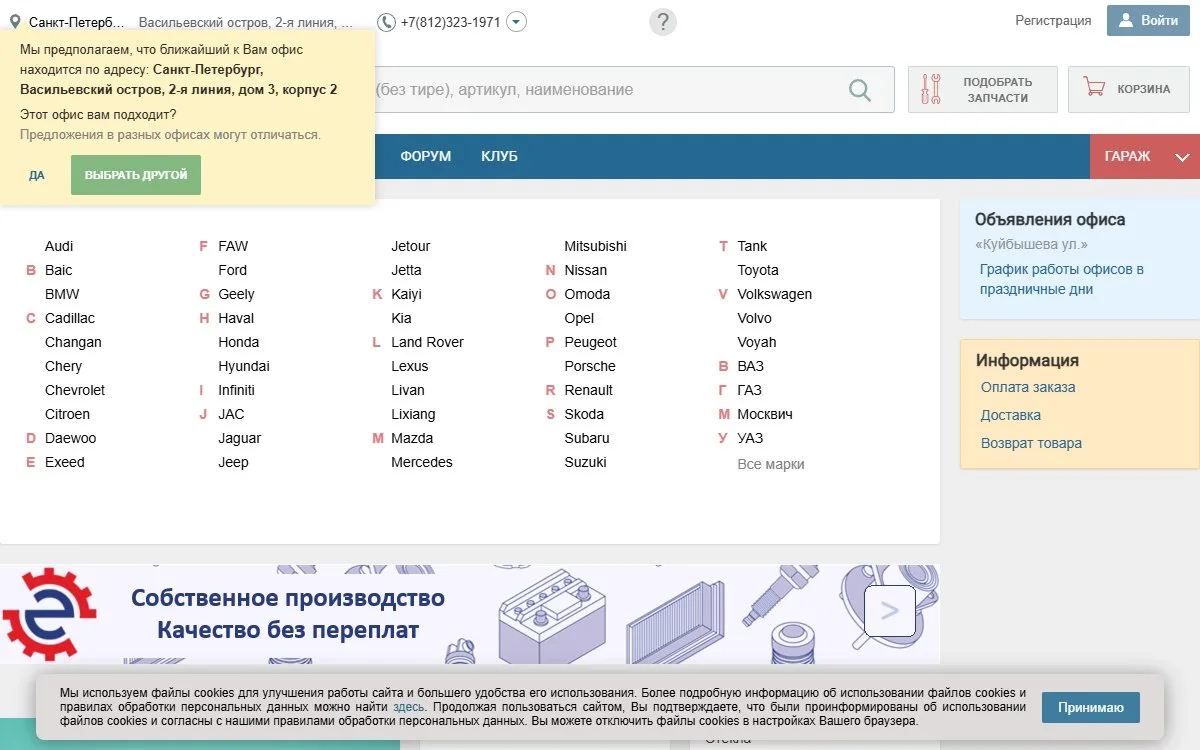Open the help question mark icon
The image size is (1200, 750).
[663, 22]
